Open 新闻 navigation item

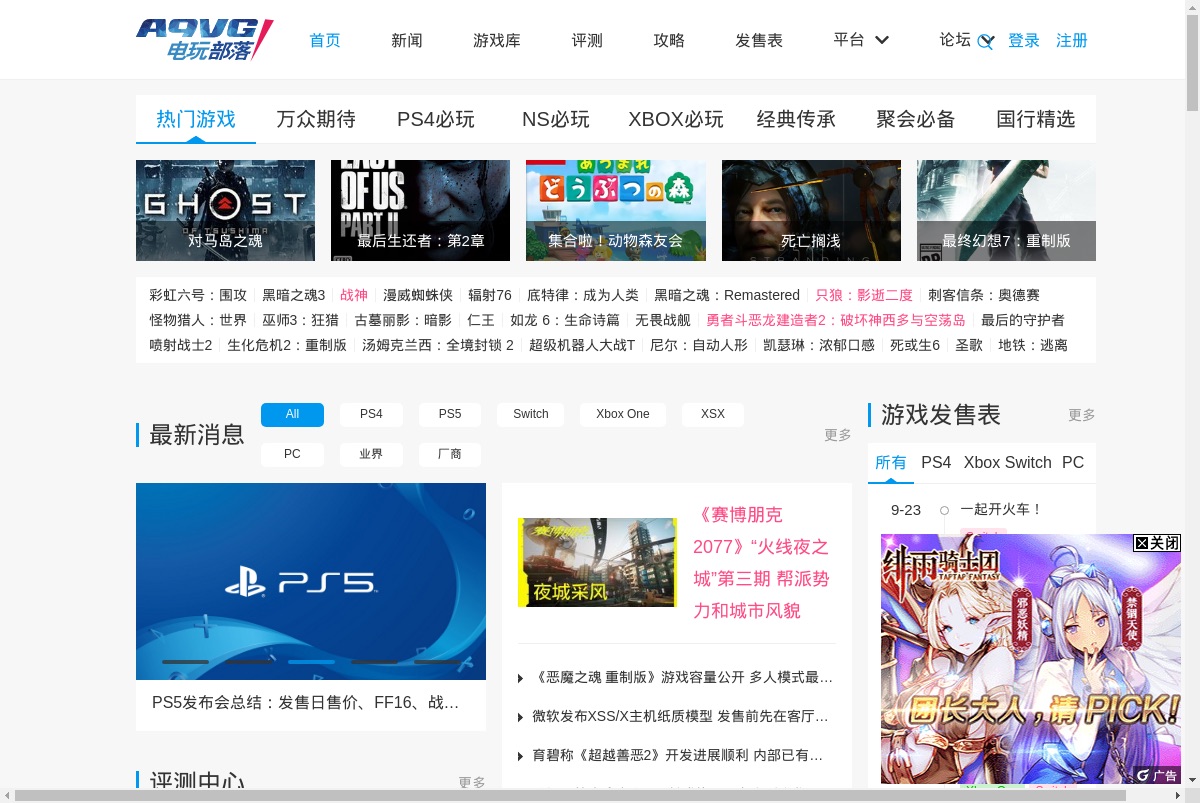pyautogui.click(x=407, y=40)
